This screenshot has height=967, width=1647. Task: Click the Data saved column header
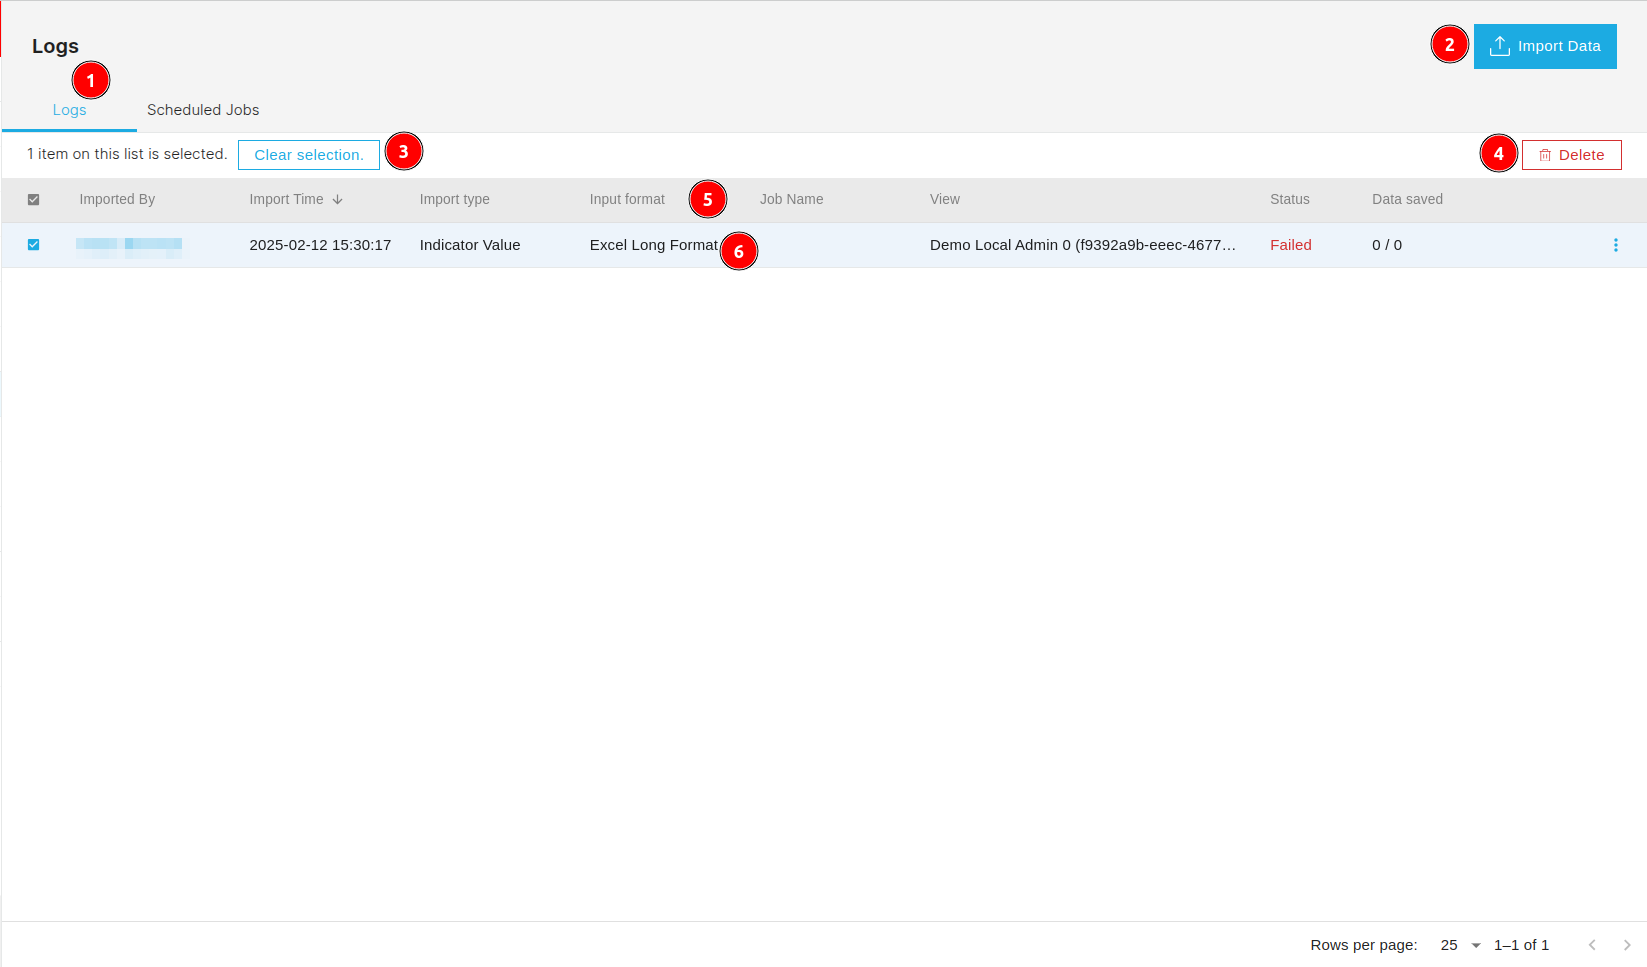(x=1407, y=200)
